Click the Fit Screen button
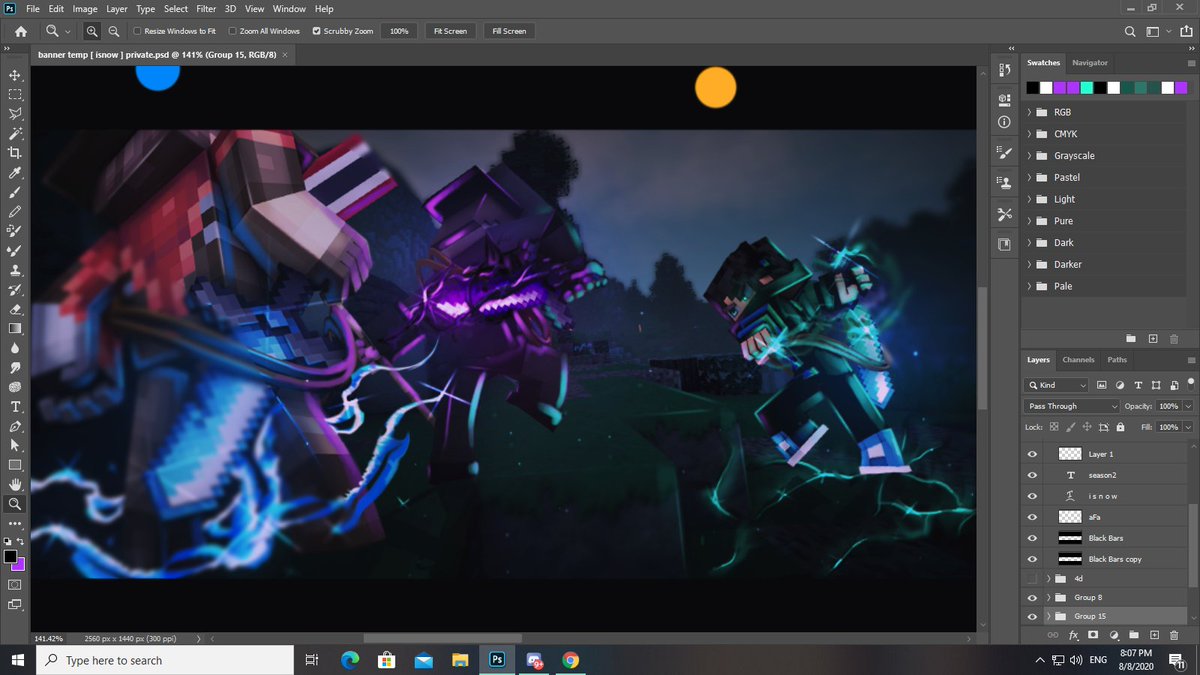Image resolution: width=1200 pixels, height=675 pixels. point(450,31)
